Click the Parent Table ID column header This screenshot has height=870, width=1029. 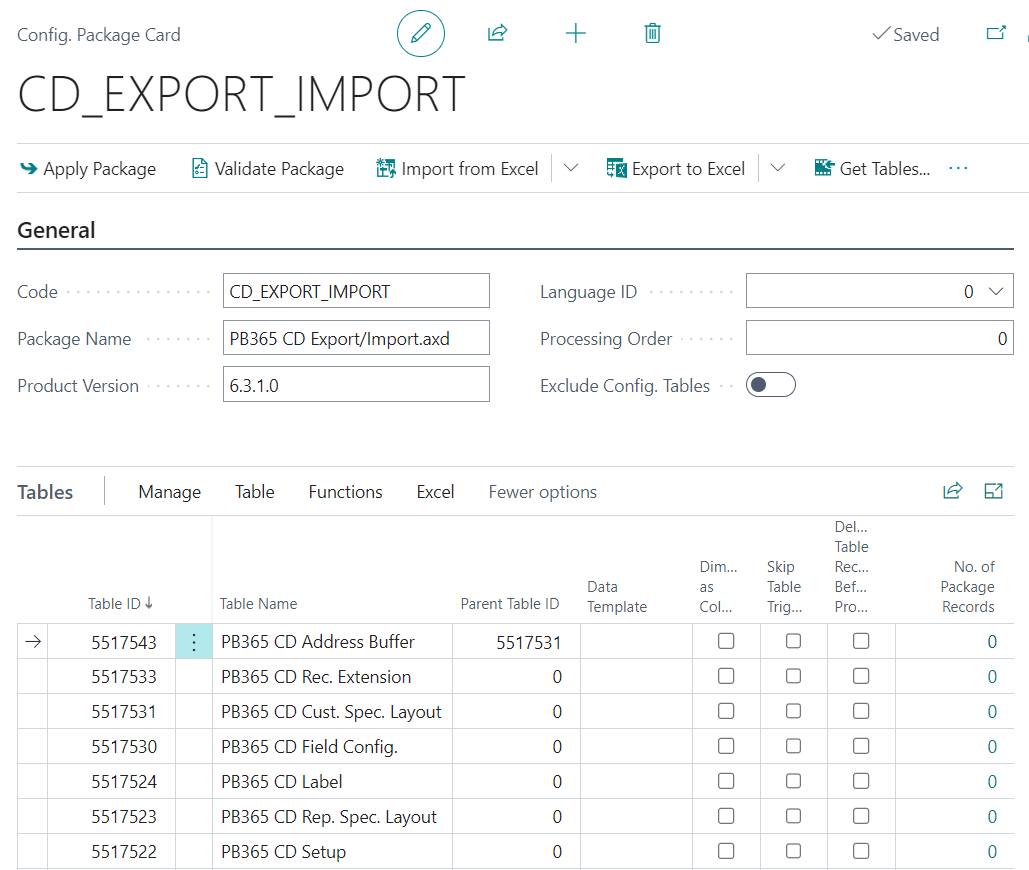(x=510, y=603)
